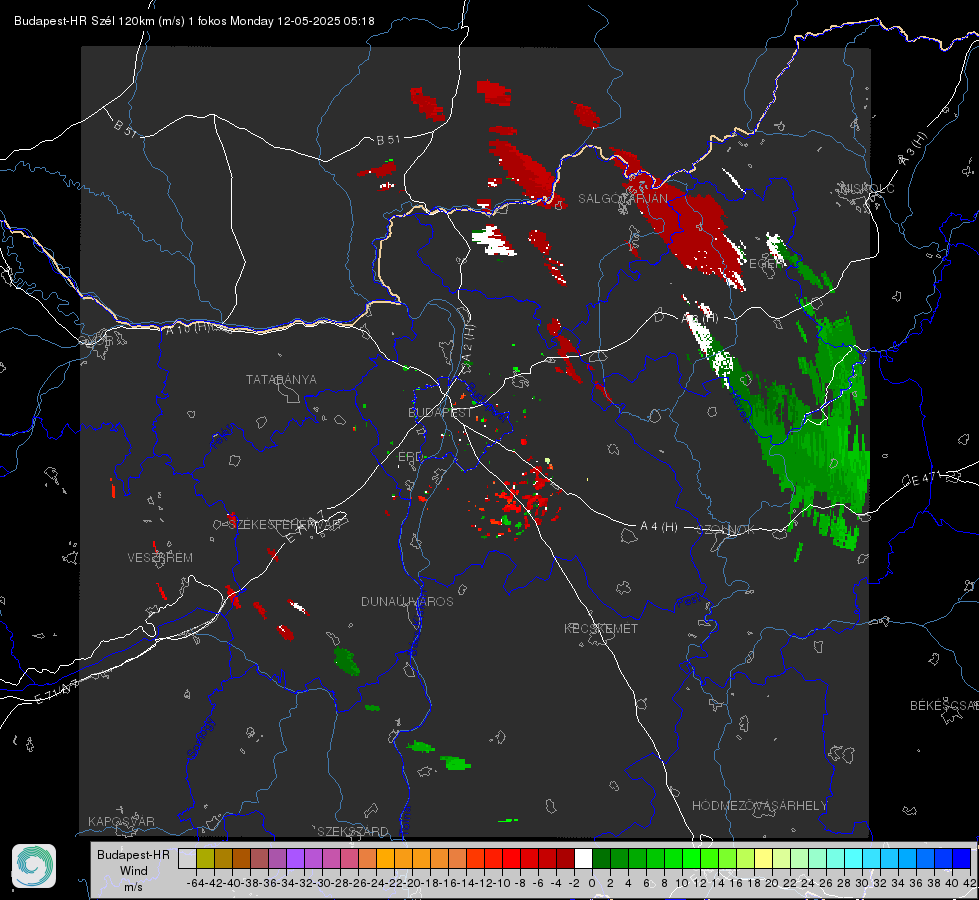Click the BÉKÉSCSABA city label
The image size is (979, 900).
[944, 705]
